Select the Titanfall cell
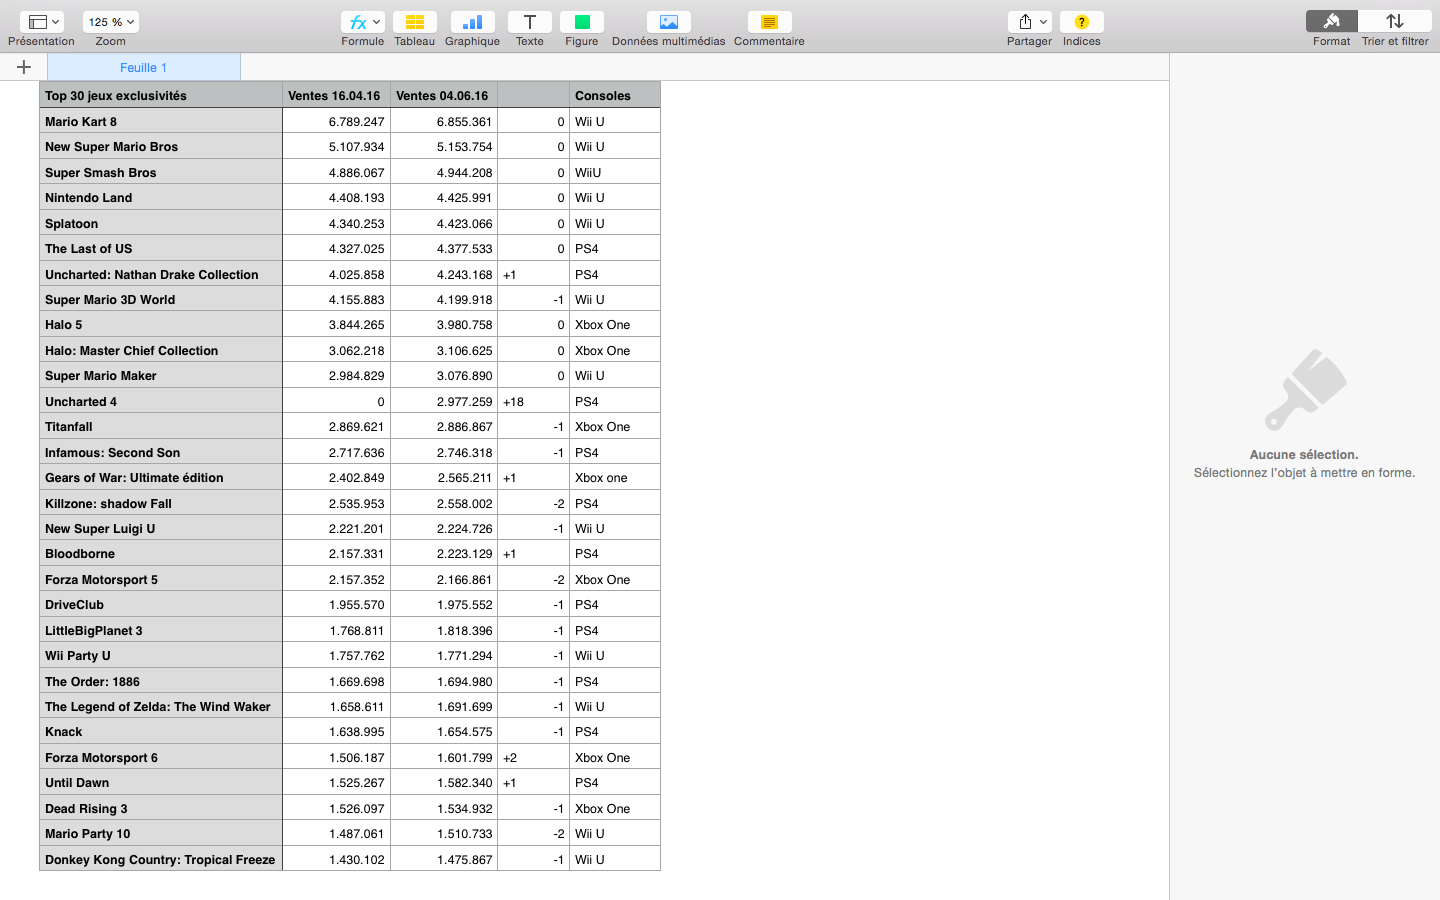1440x900 pixels. pos(161,426)
